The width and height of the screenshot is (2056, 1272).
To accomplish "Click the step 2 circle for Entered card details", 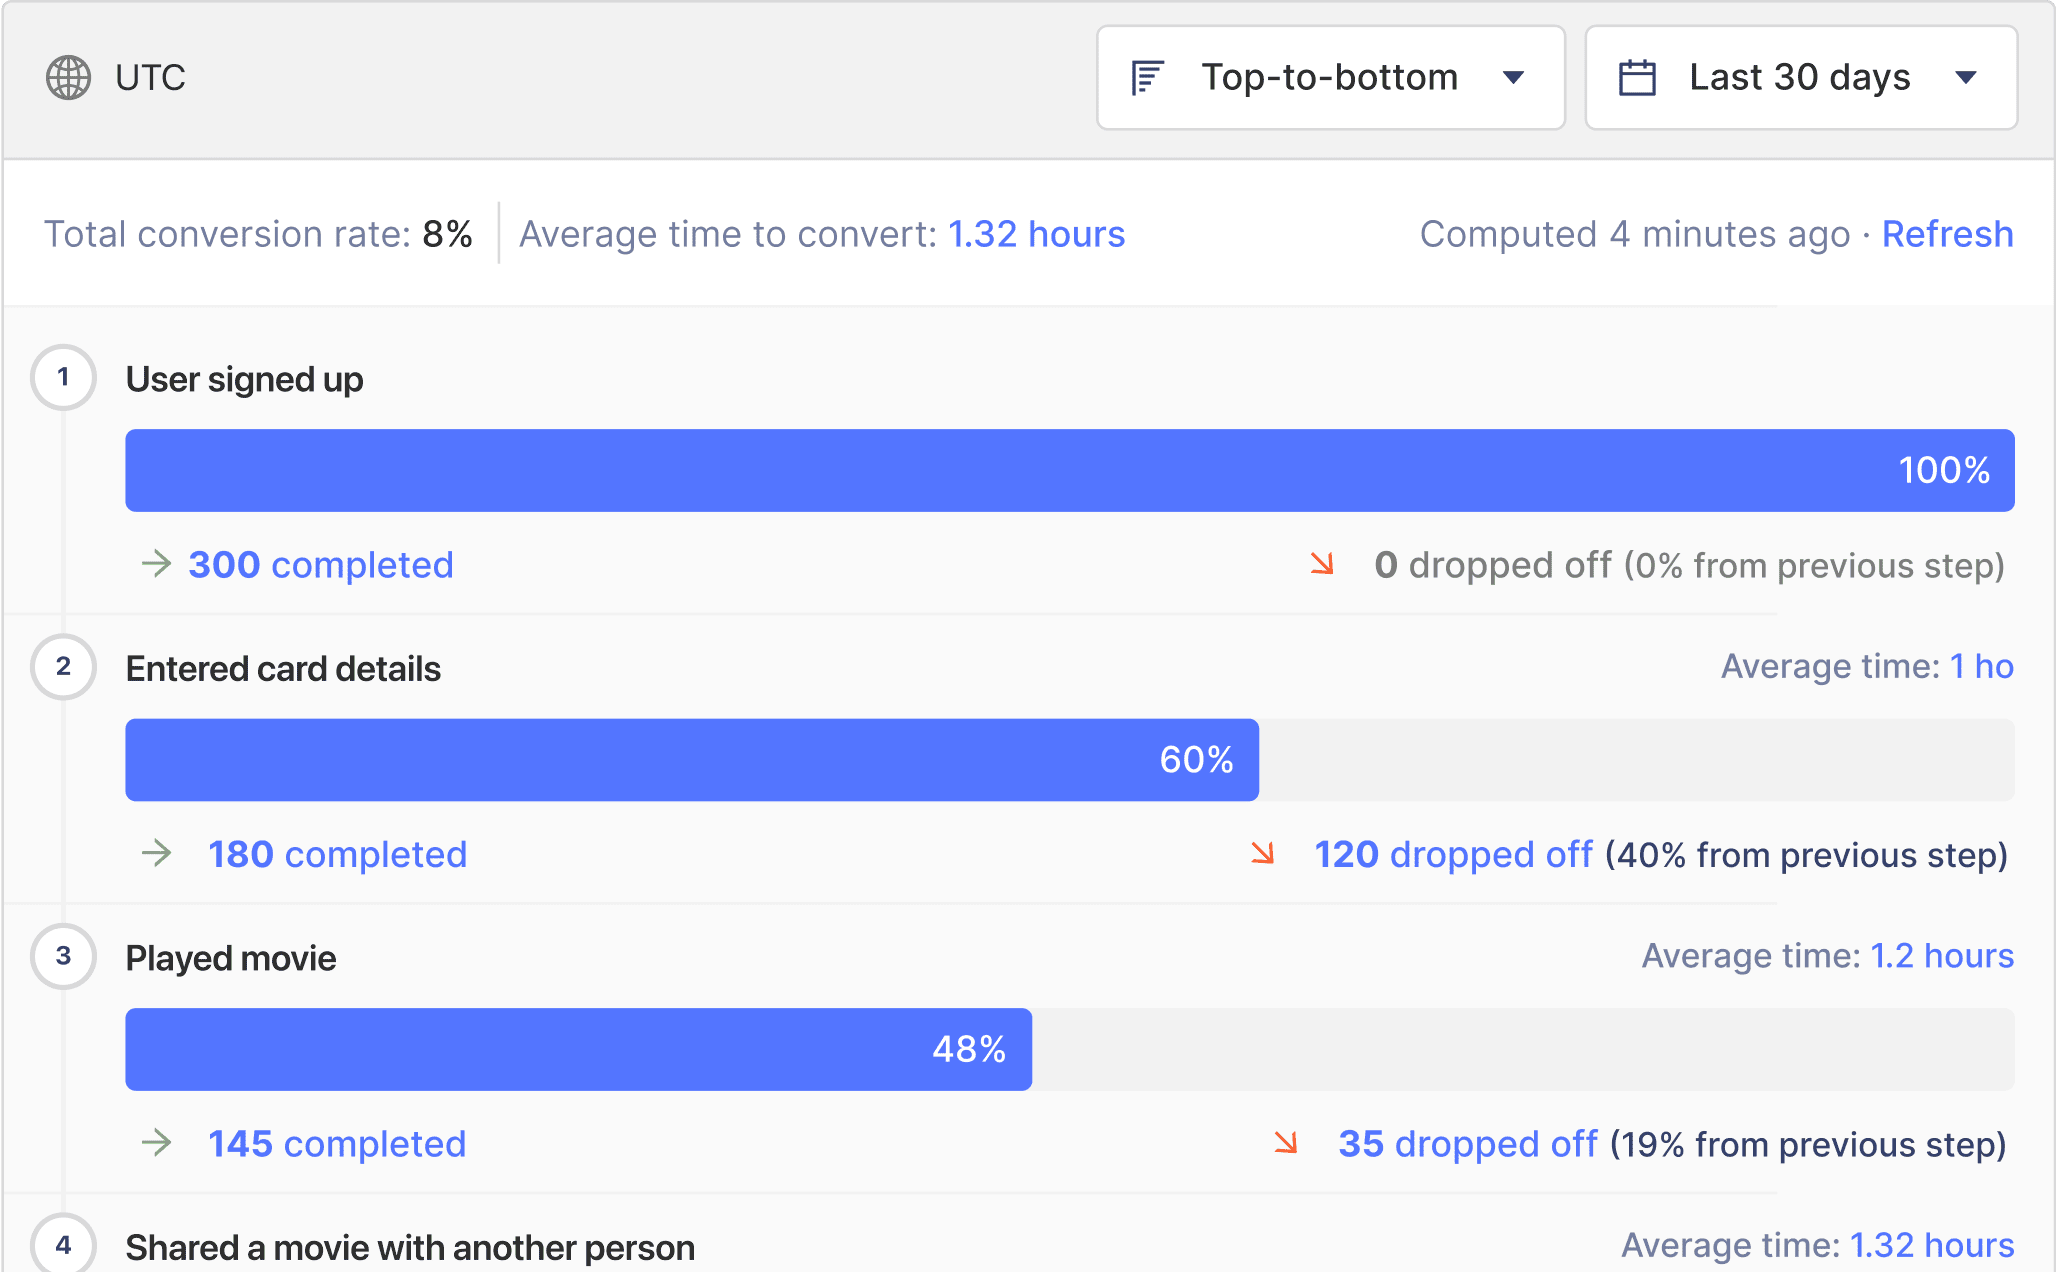I will (x=63, y=667).
